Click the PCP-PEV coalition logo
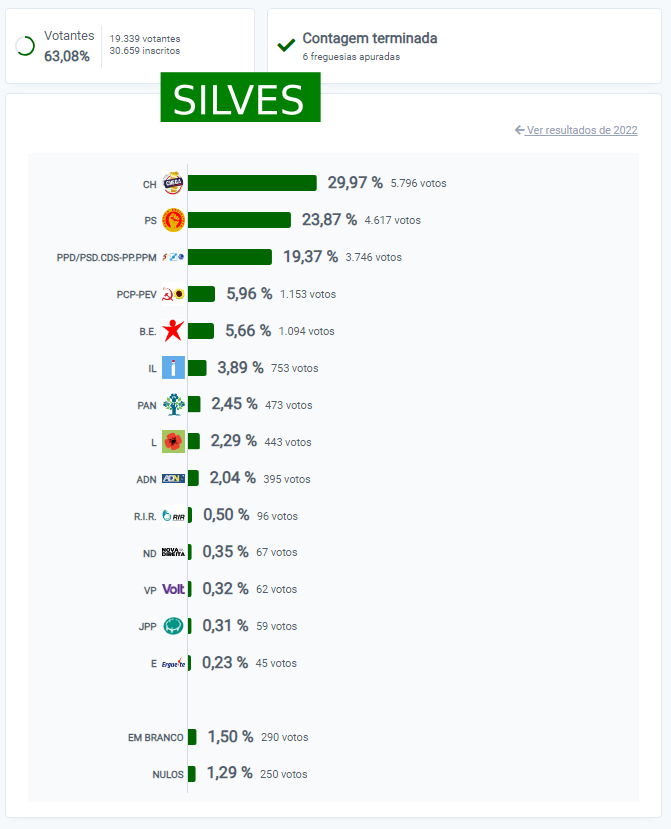 coord(173,294)
